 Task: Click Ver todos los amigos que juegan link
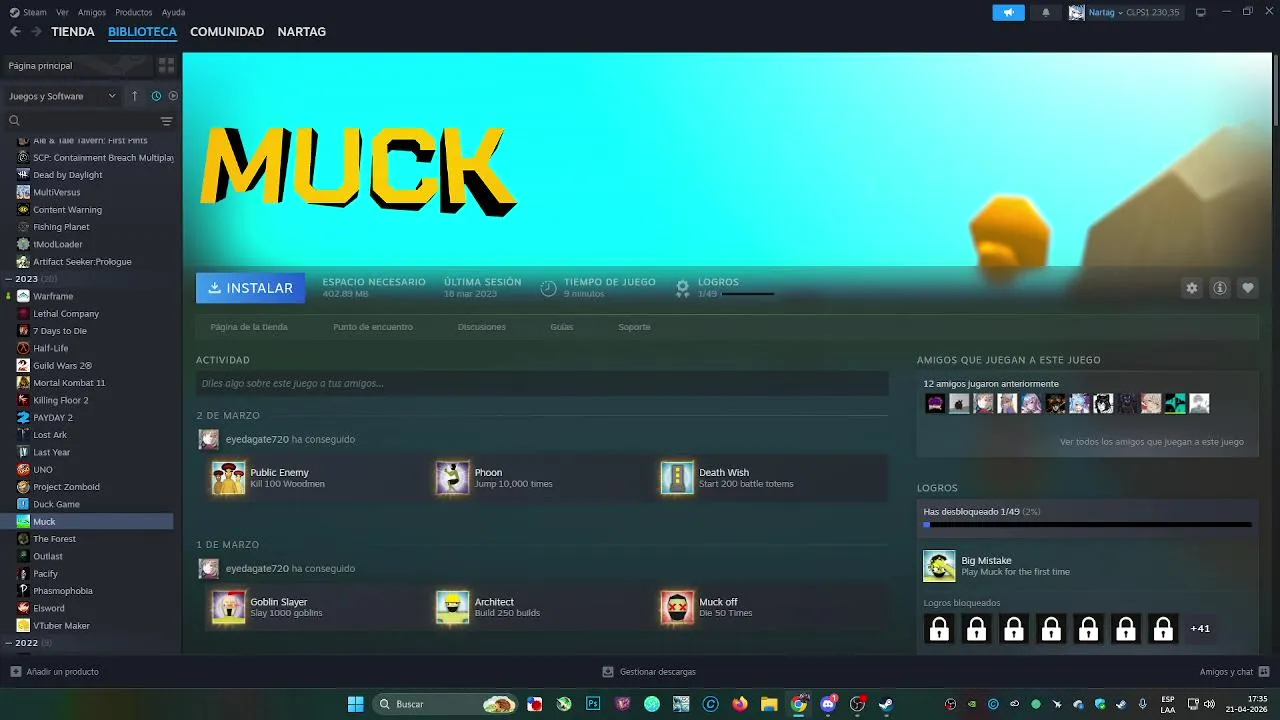[1152, 442]
